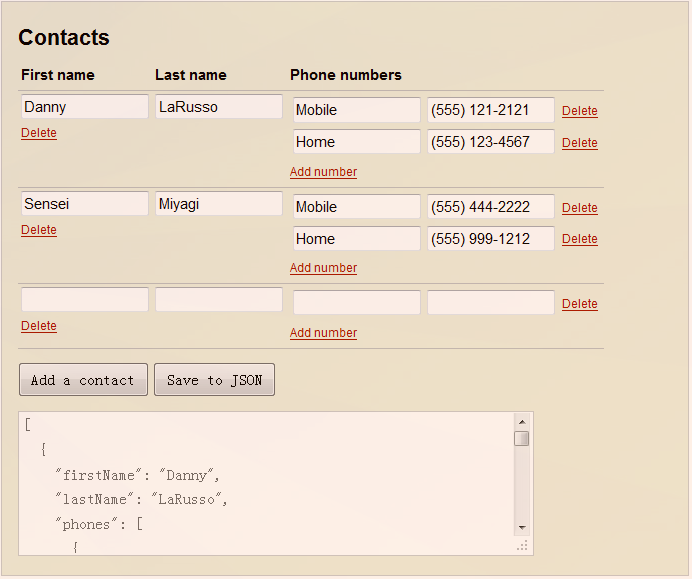Focus the Miyagi last name field
The image size is (692, 579).
pyautogui.click(x=219, y=203)
